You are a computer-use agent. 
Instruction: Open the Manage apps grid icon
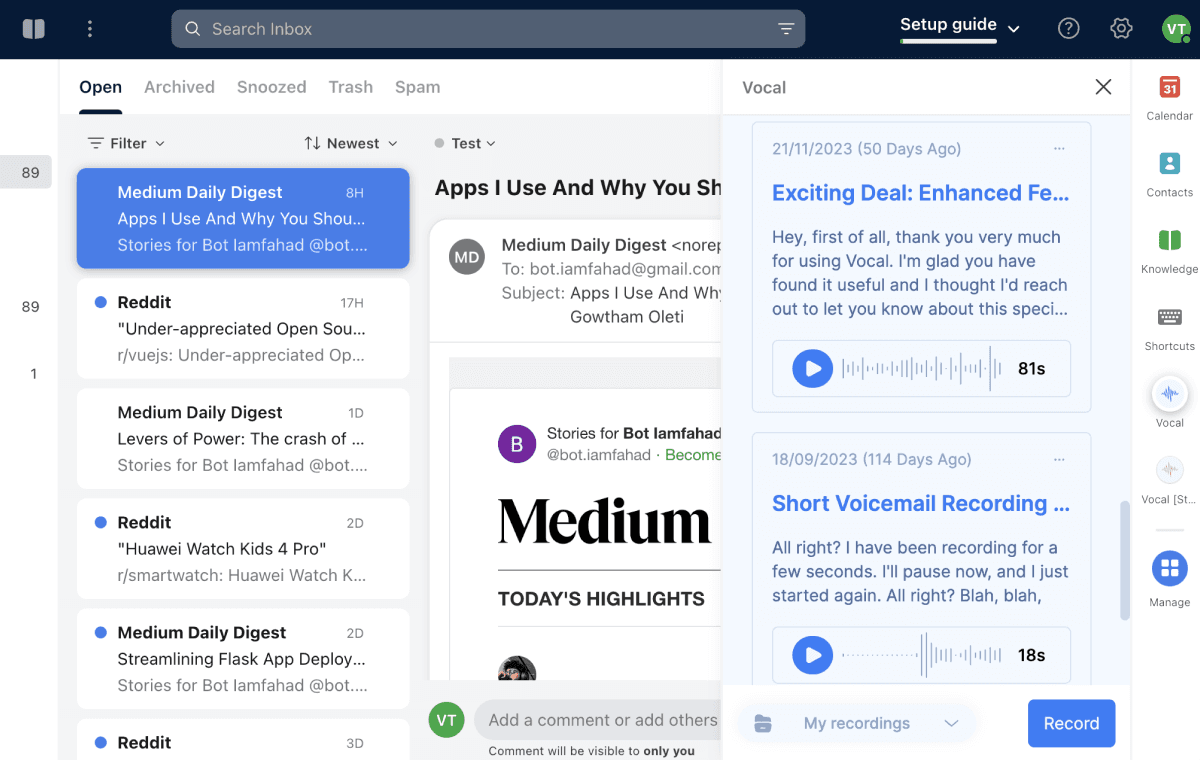point(1169,569)
